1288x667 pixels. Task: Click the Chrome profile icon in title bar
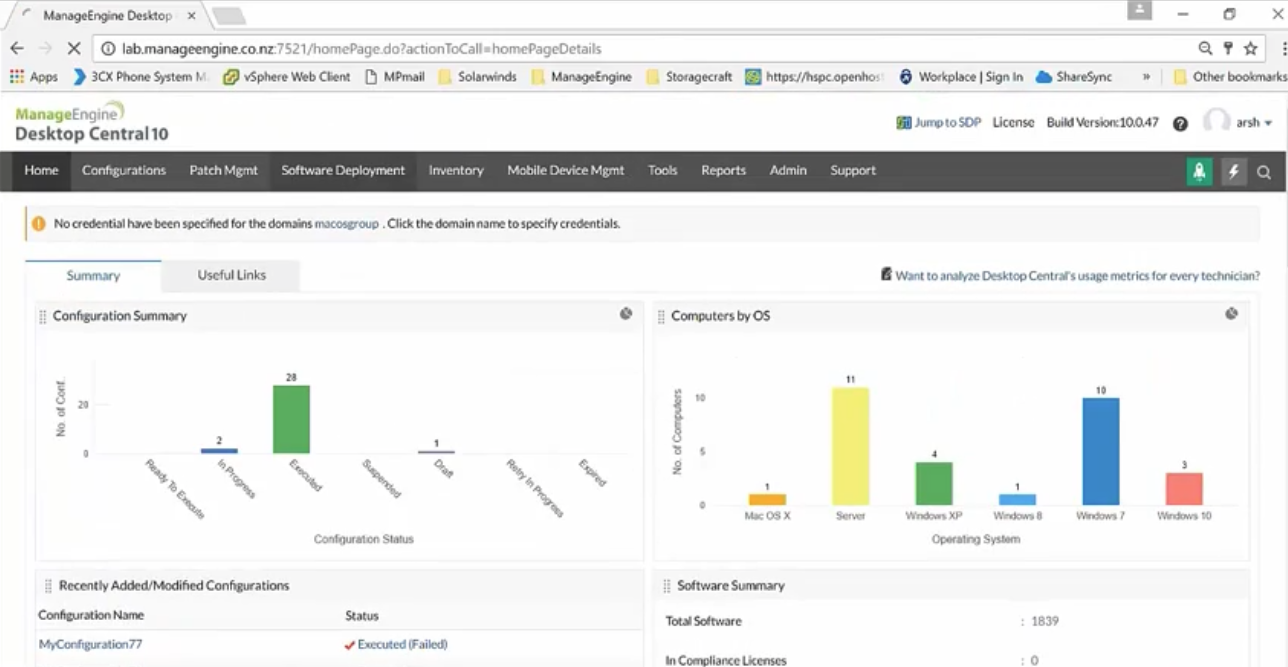[x=1139, y=11]
